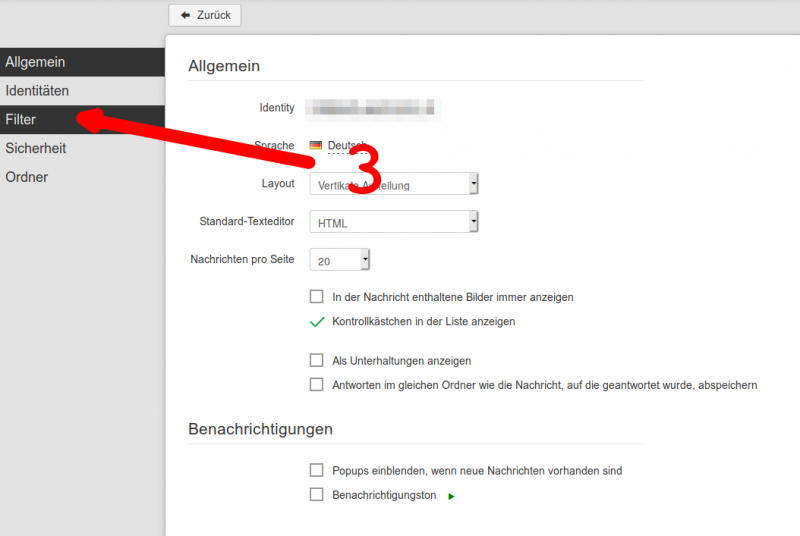
Task: Play the notification sound preview arrow
Action: click(x=451, y=495)
